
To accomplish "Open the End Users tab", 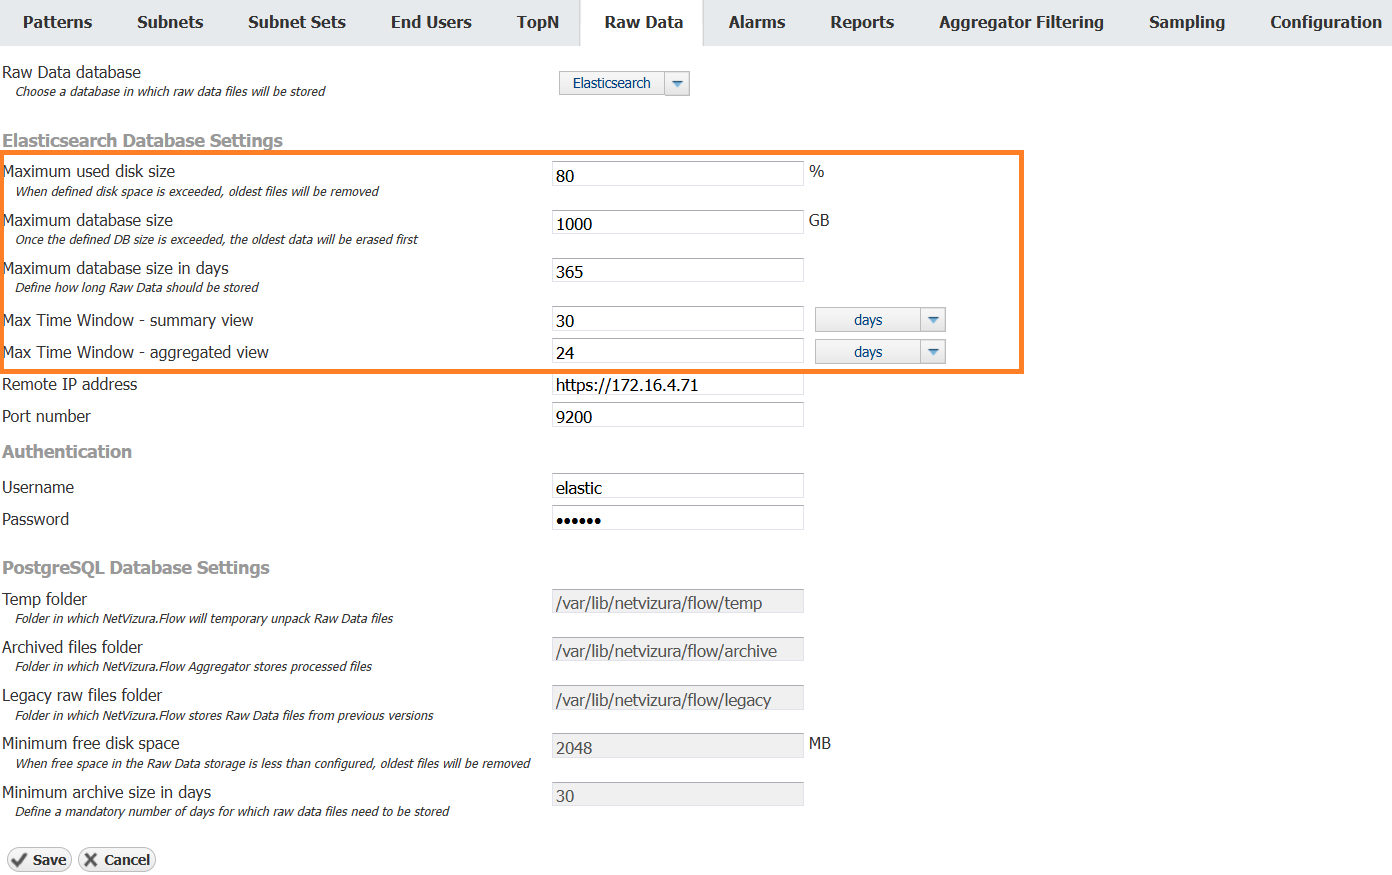I will point(431,22).
